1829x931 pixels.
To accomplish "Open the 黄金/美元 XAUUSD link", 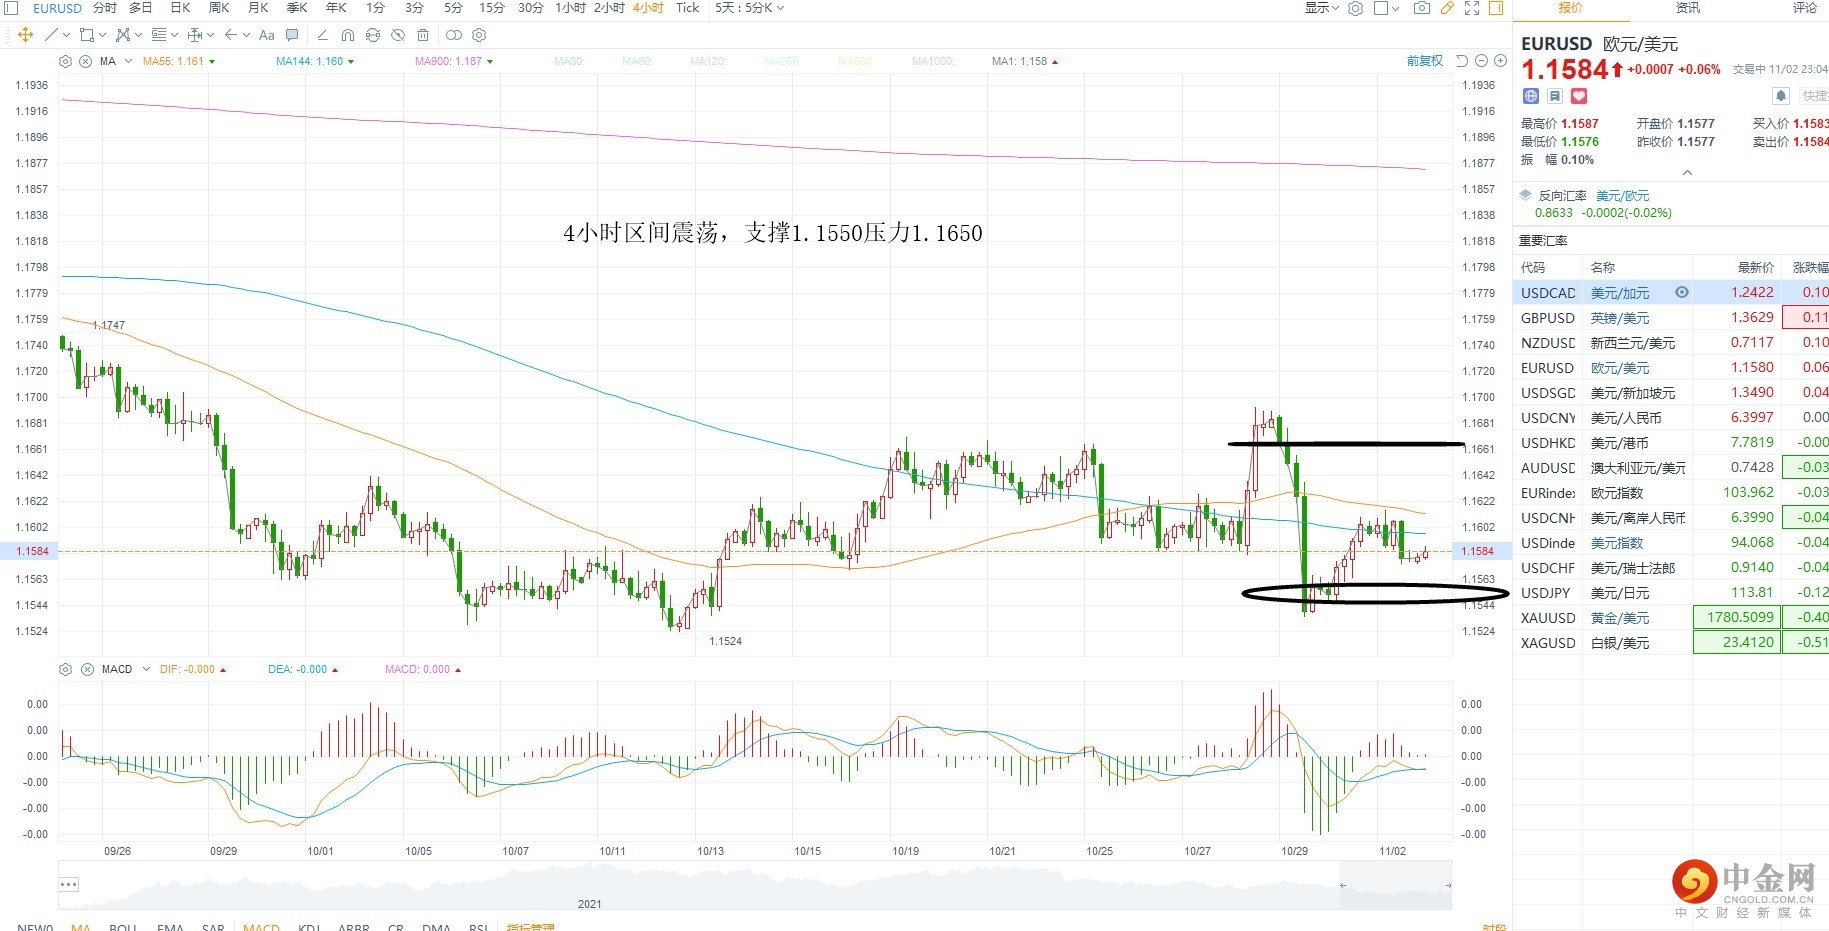I will (1620, 618).
